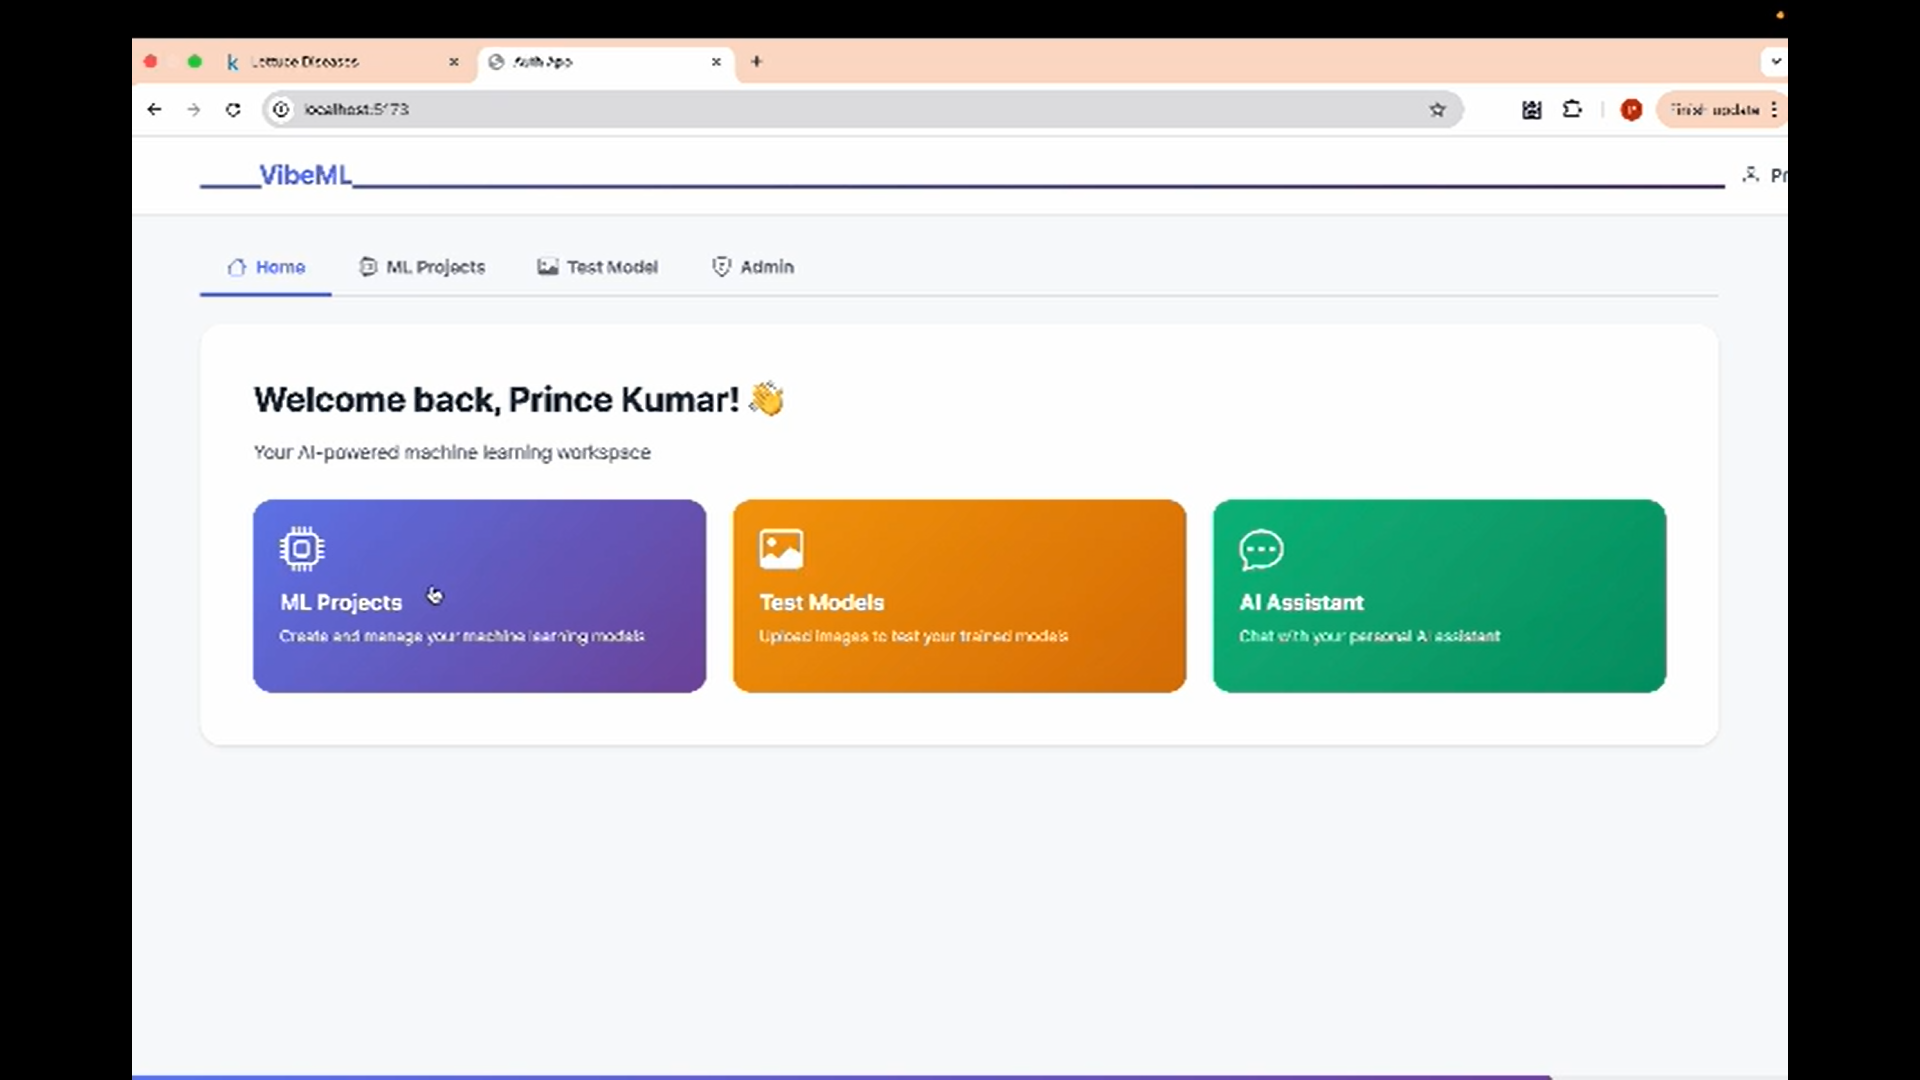Click the VibeML logo link
This screenshot has height=1080, width=1920.
click(304, 175)
